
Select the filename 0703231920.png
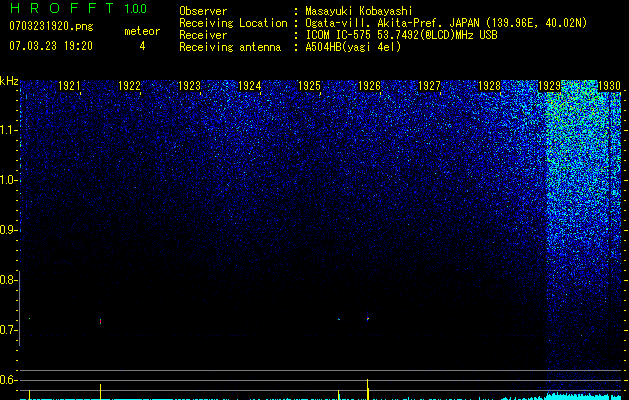coord(51,26)
